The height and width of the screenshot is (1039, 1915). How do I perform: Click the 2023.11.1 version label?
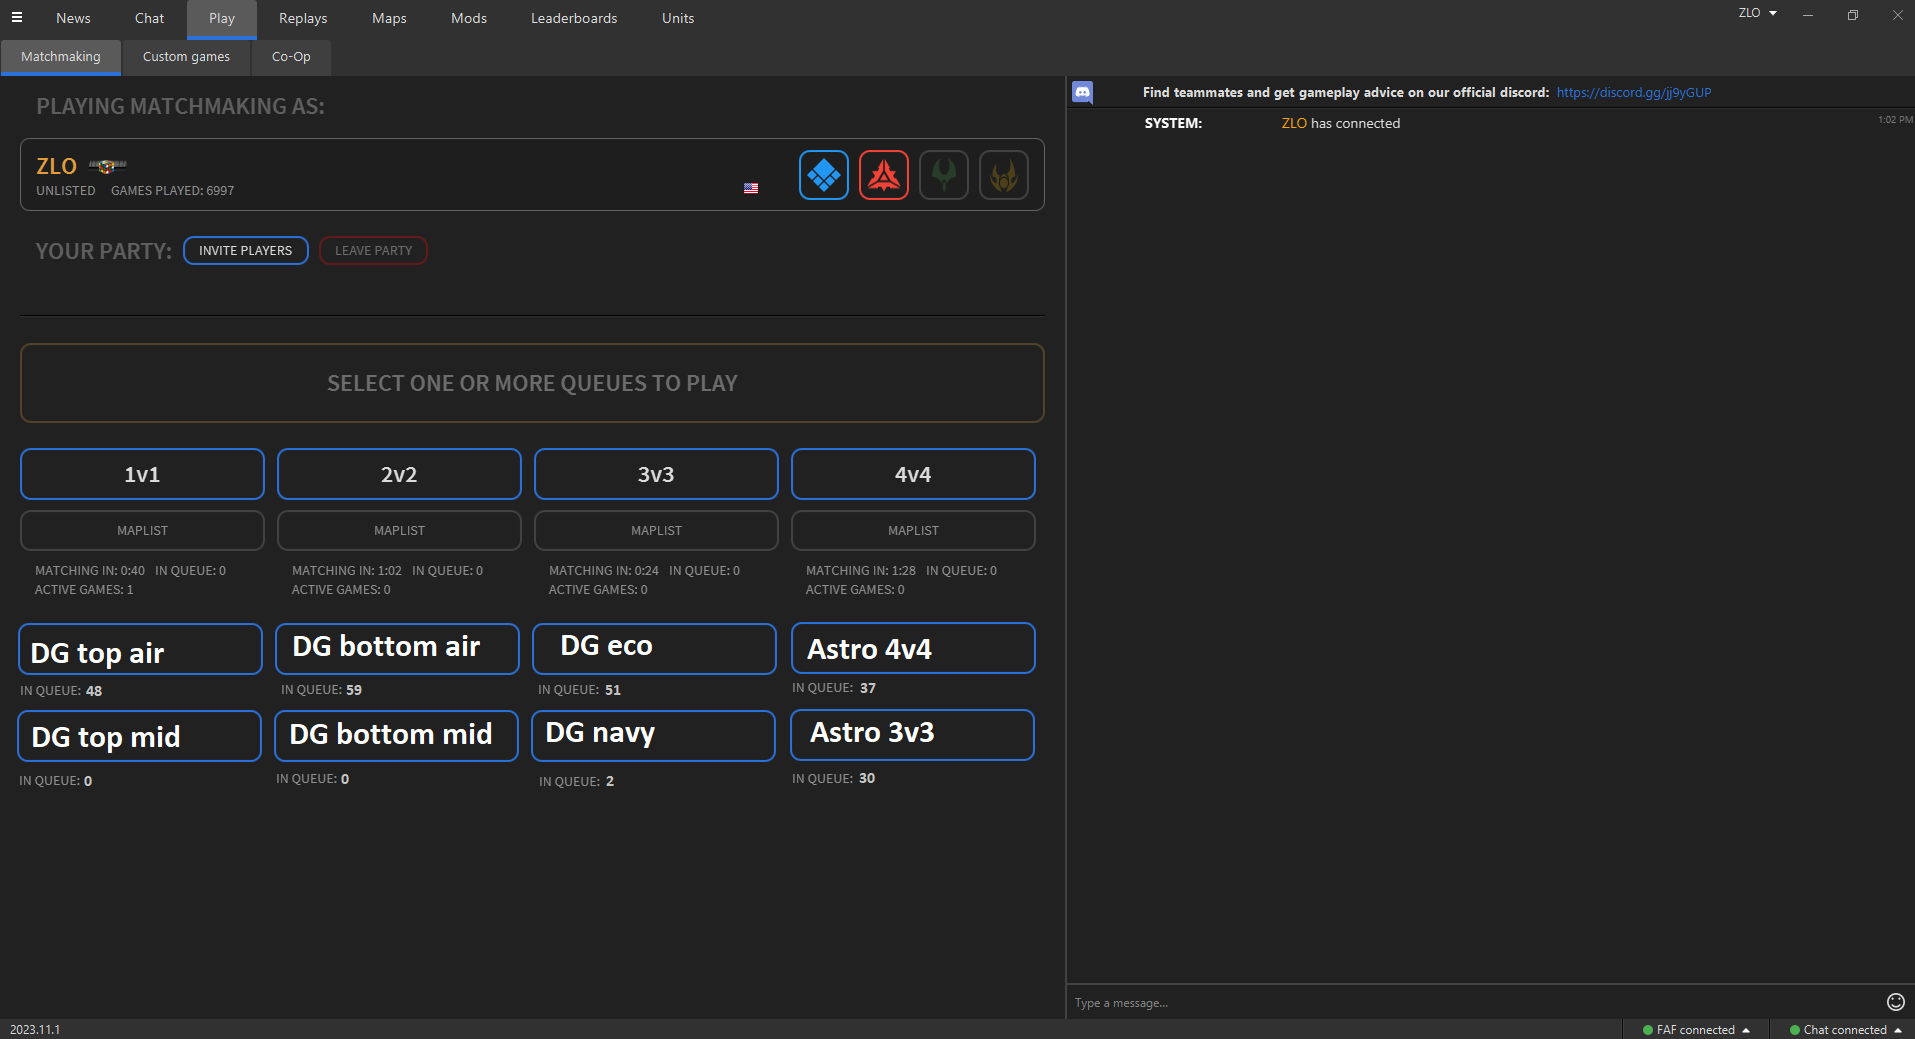point(35,1030)
